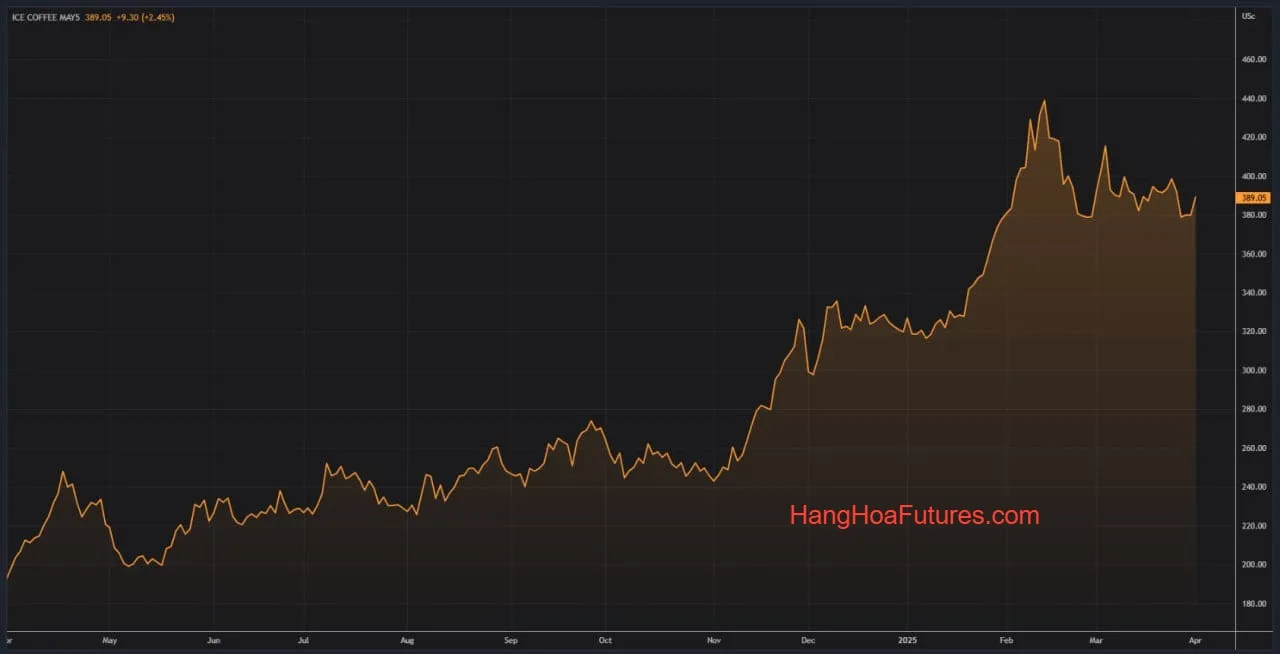Select the Feb marker on time axis

pyautogui.click(x=1007, y=639)
